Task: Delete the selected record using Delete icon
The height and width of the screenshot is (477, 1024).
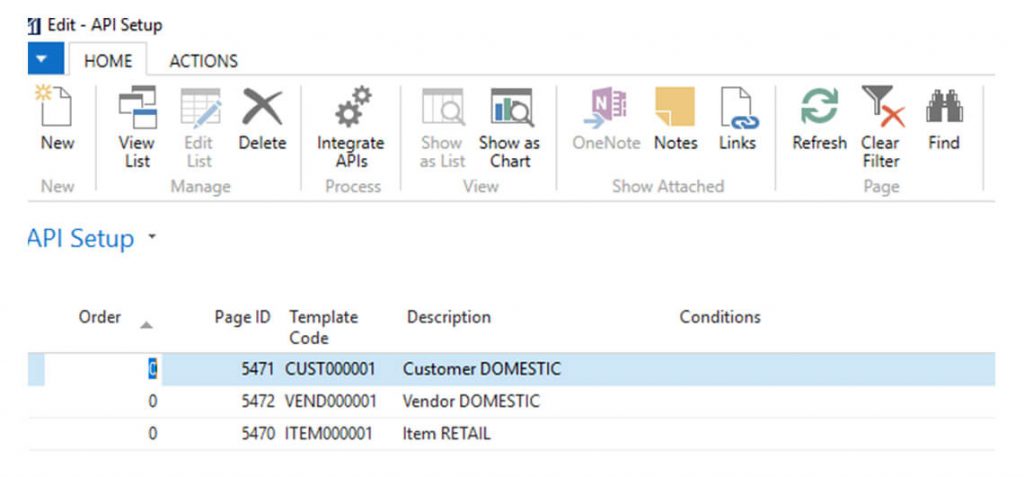Action: [262, 107]
